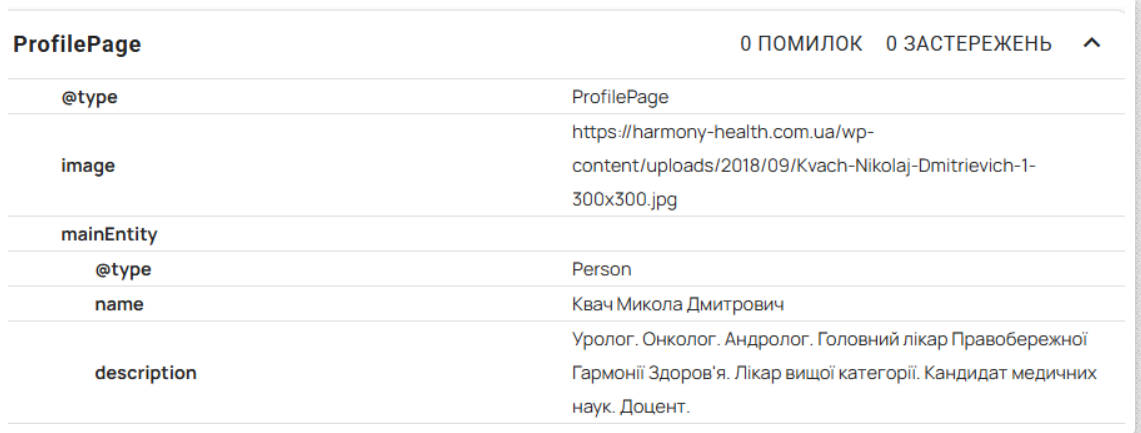Click the image property label
The image size is (1141, 433).
(88, 166)
